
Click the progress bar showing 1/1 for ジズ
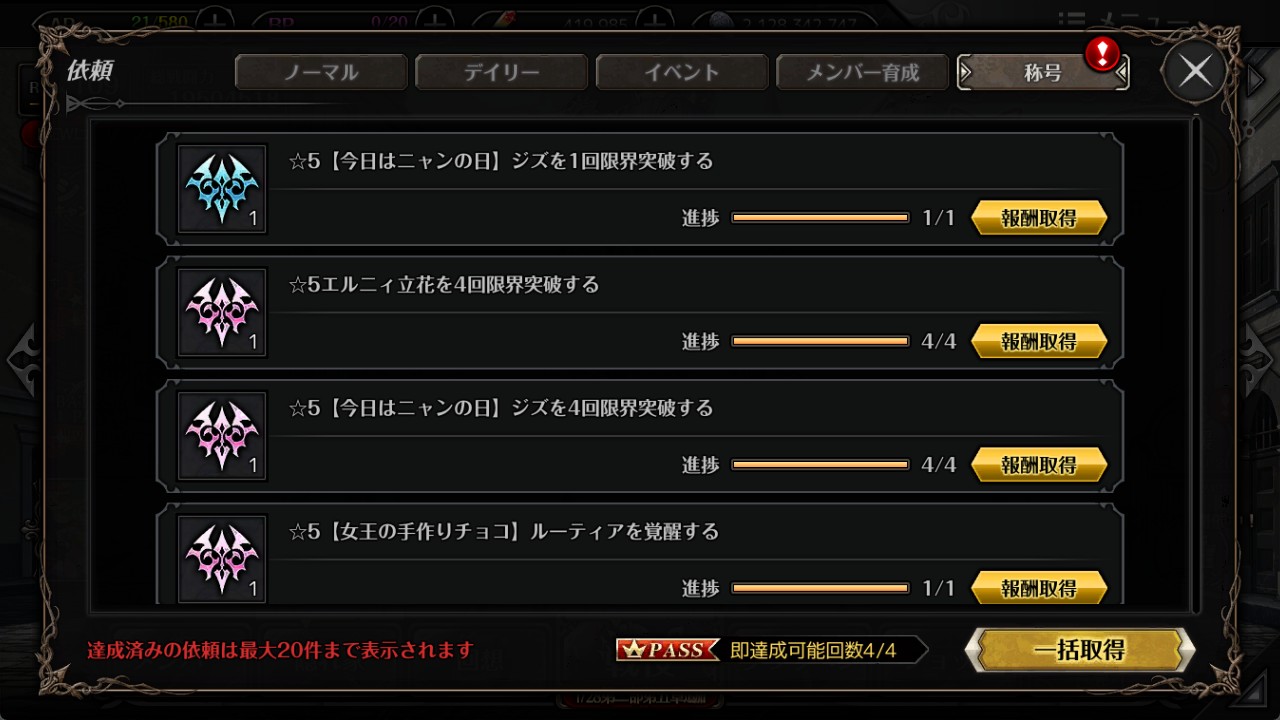tap(820, 218)
